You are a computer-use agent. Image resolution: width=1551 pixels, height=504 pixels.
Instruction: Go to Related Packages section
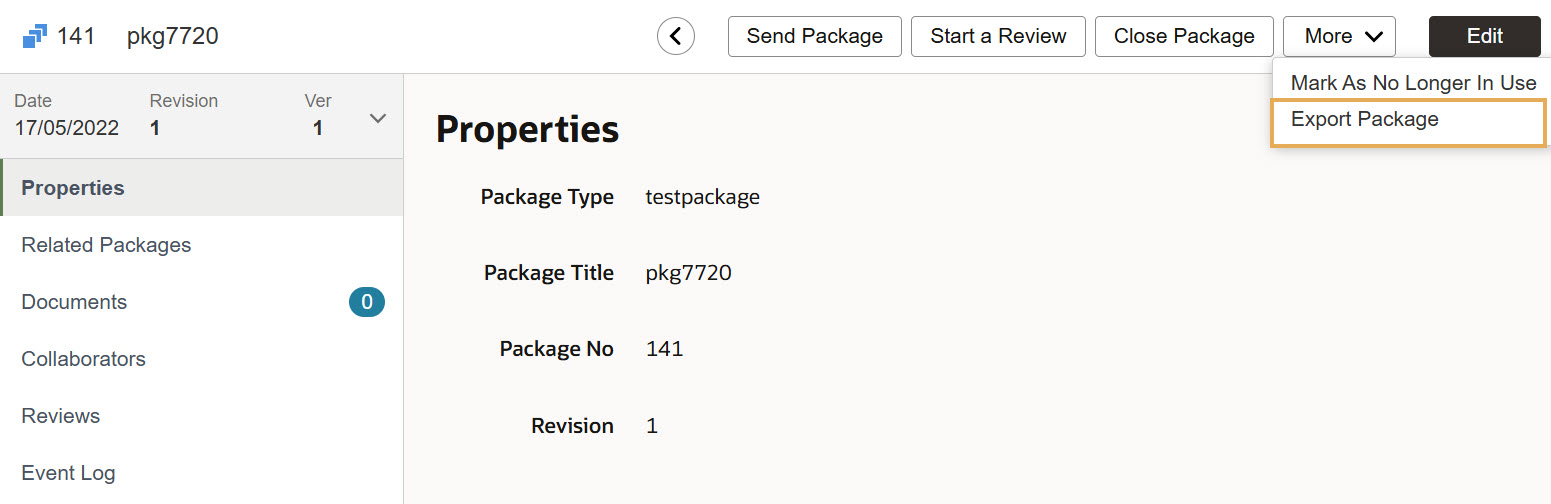pos(106,245)
